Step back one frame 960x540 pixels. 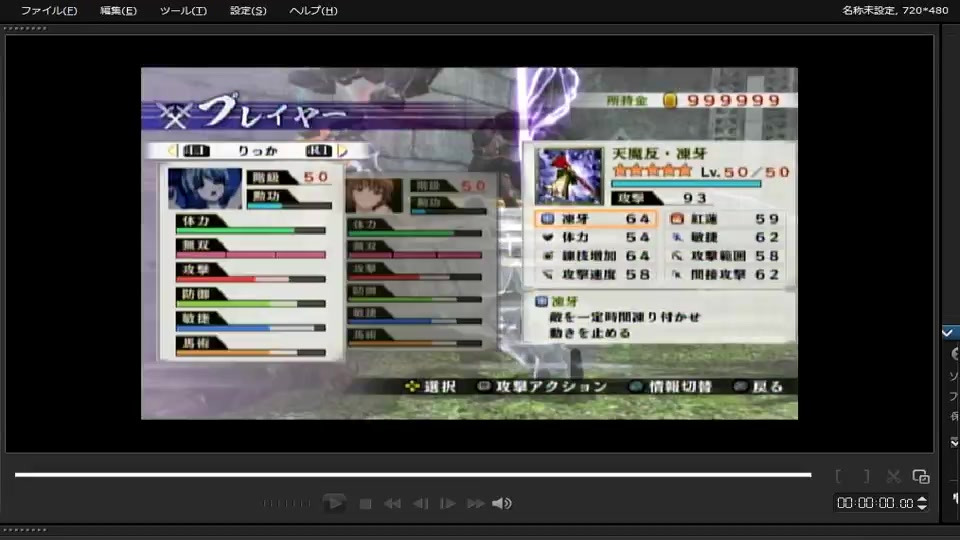[x=421, y=504]
